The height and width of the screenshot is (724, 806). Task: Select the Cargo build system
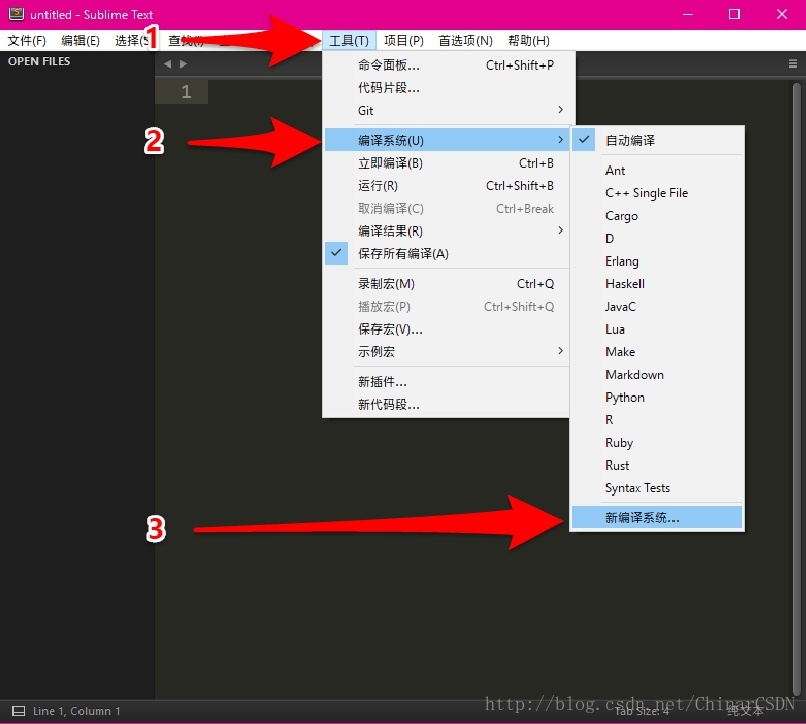pos(657,215)
